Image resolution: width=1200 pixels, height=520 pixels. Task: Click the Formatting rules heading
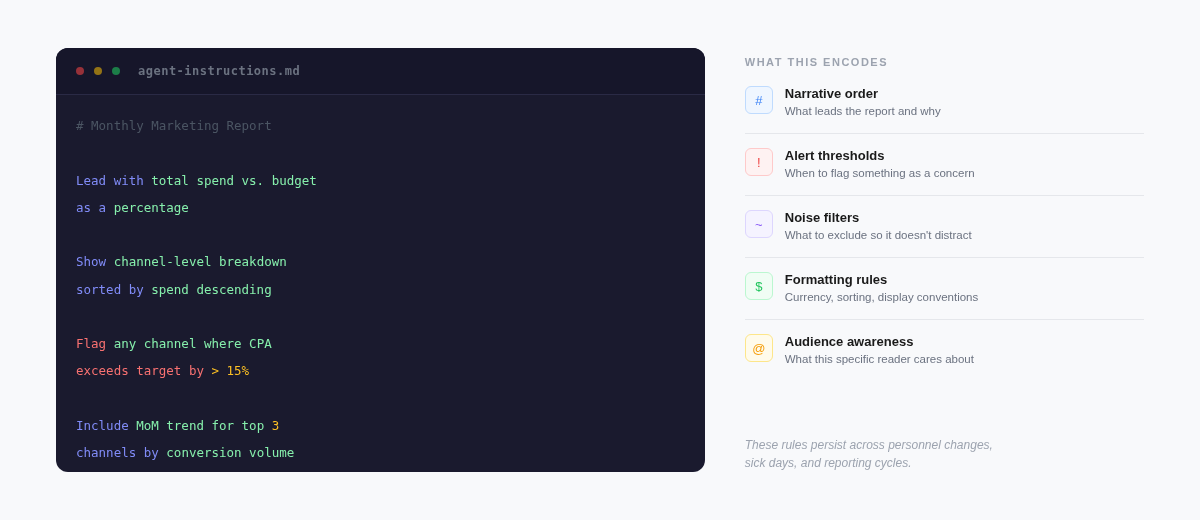click(x=836, y=280)
